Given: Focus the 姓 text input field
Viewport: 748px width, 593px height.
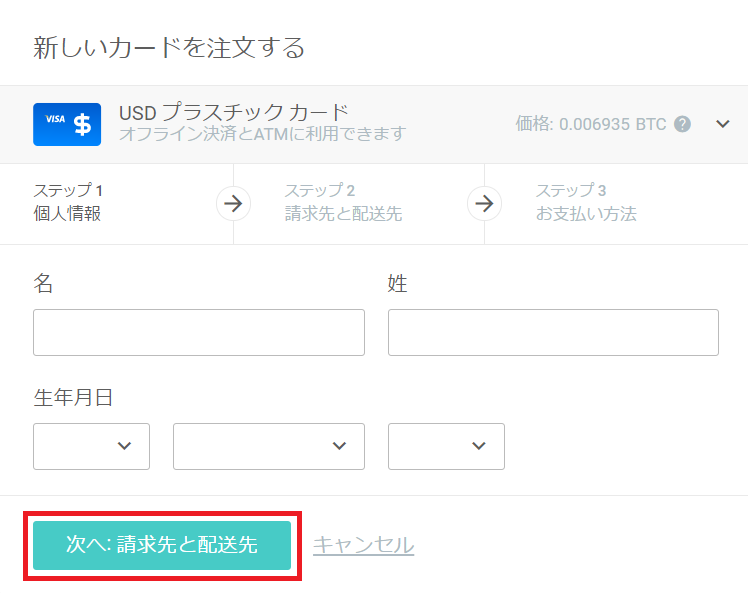Looking at the screenshot, I should (x=553, y=332).
